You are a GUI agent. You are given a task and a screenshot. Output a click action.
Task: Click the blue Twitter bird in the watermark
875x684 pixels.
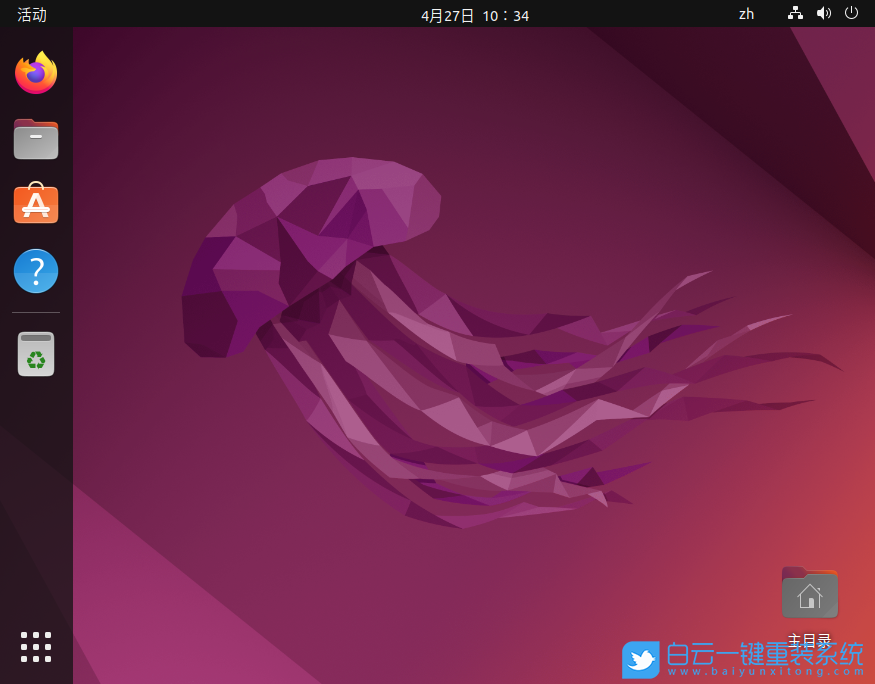640,660
